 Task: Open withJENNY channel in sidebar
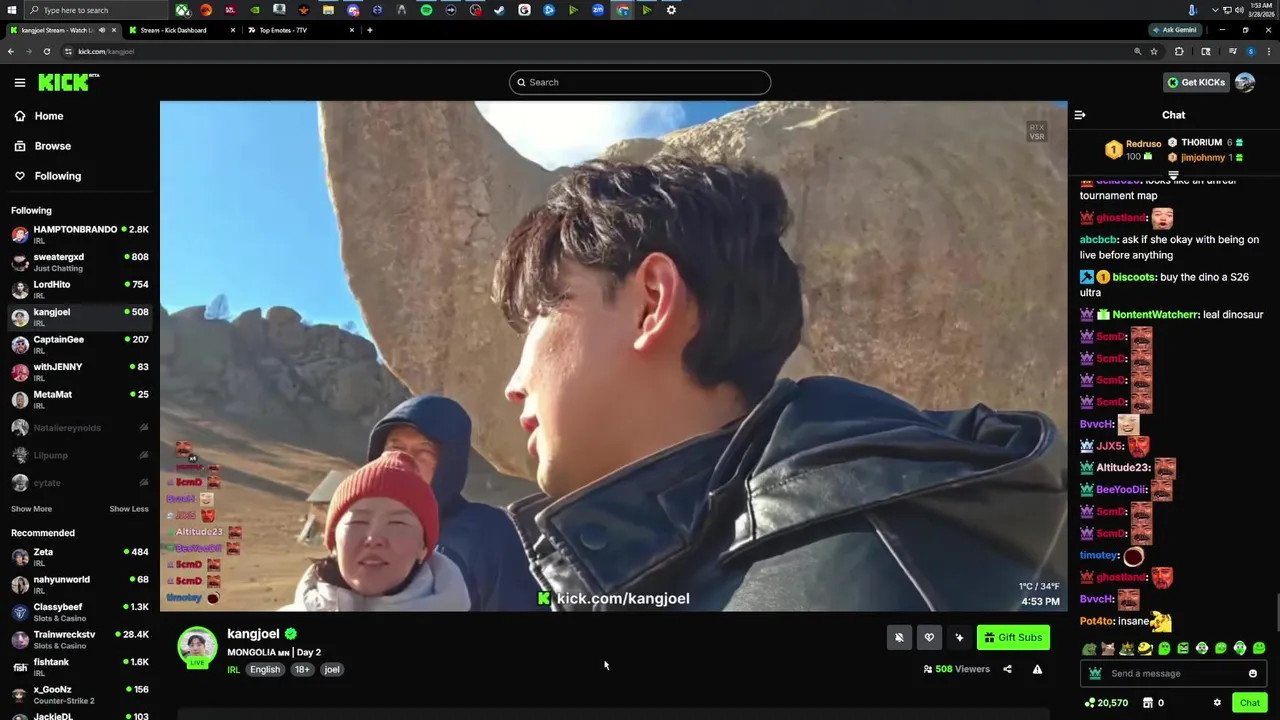click(x=80, y=371)
